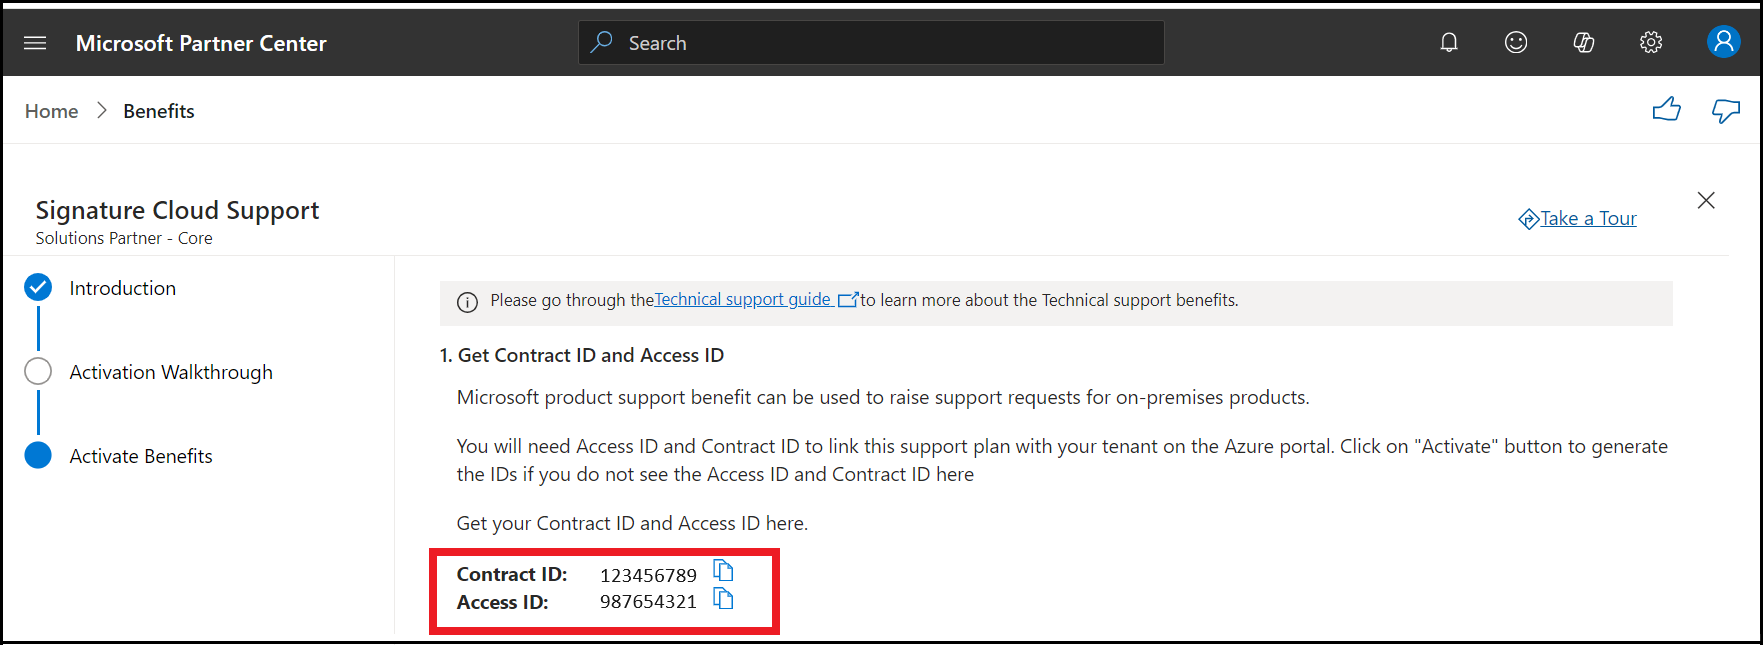
Task: Copy the Contract ID value
Action: [x=723, y=571]
